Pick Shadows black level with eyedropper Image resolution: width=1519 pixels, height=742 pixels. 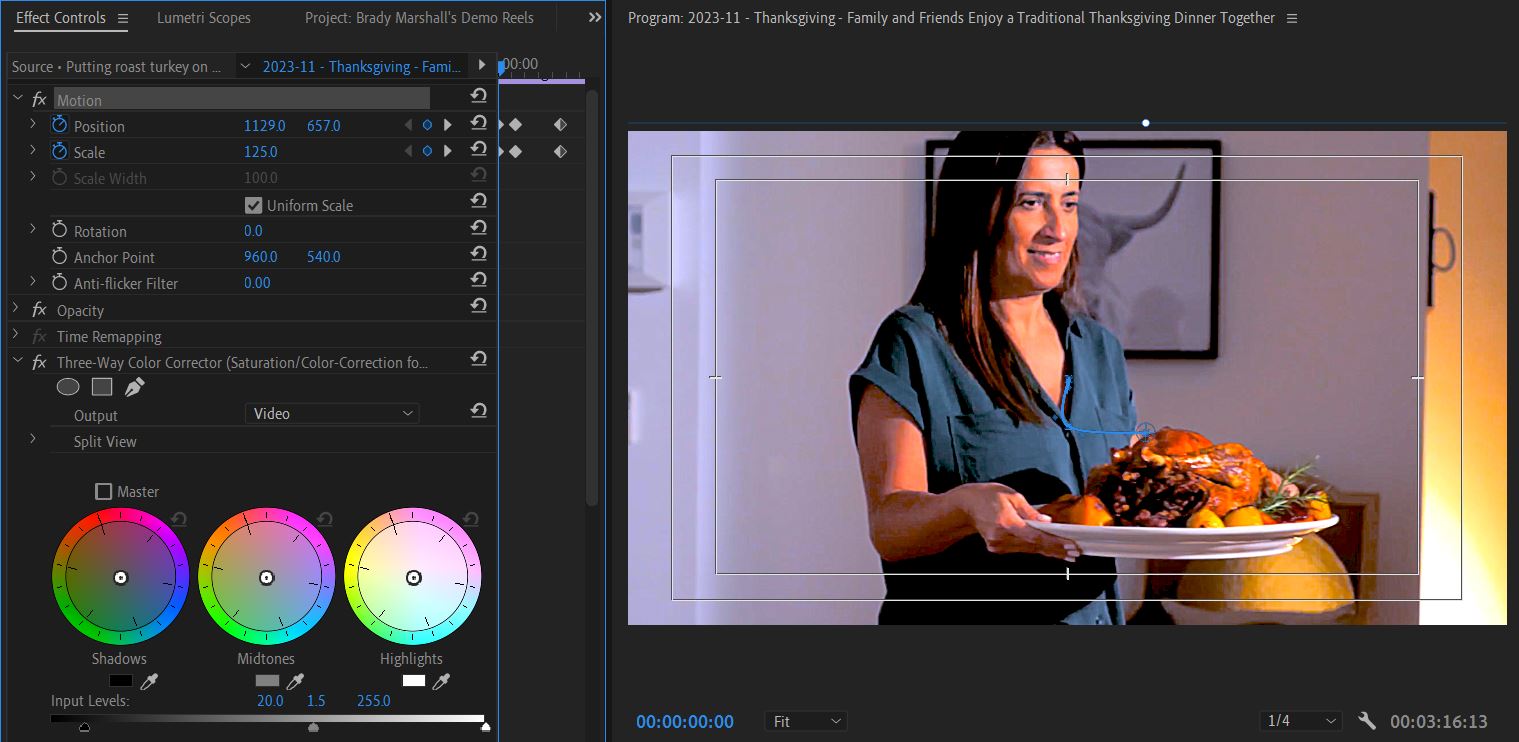(149, 681)
